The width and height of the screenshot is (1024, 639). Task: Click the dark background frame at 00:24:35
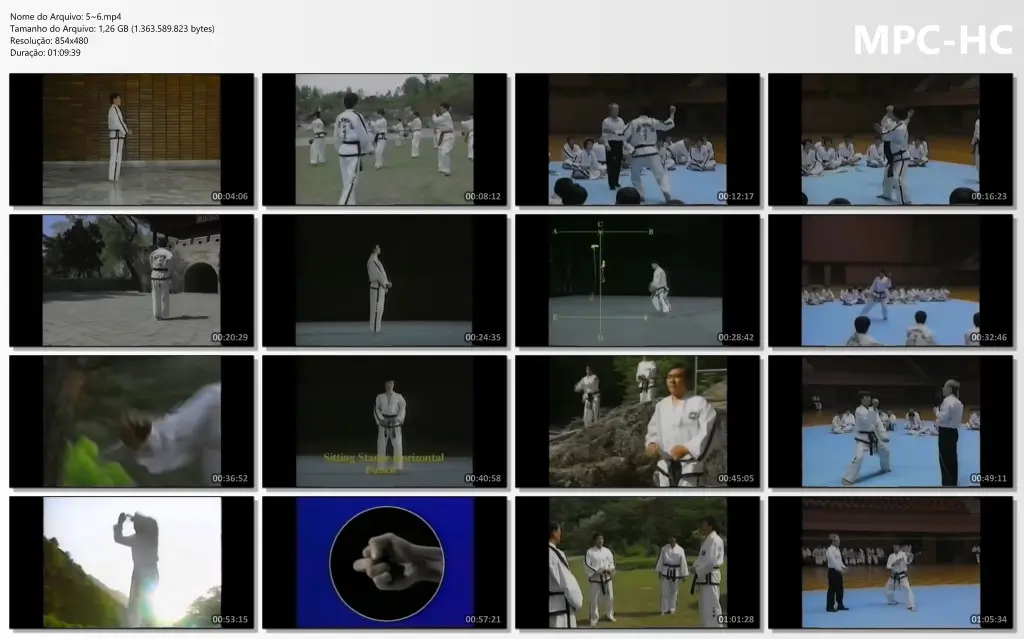384,280
